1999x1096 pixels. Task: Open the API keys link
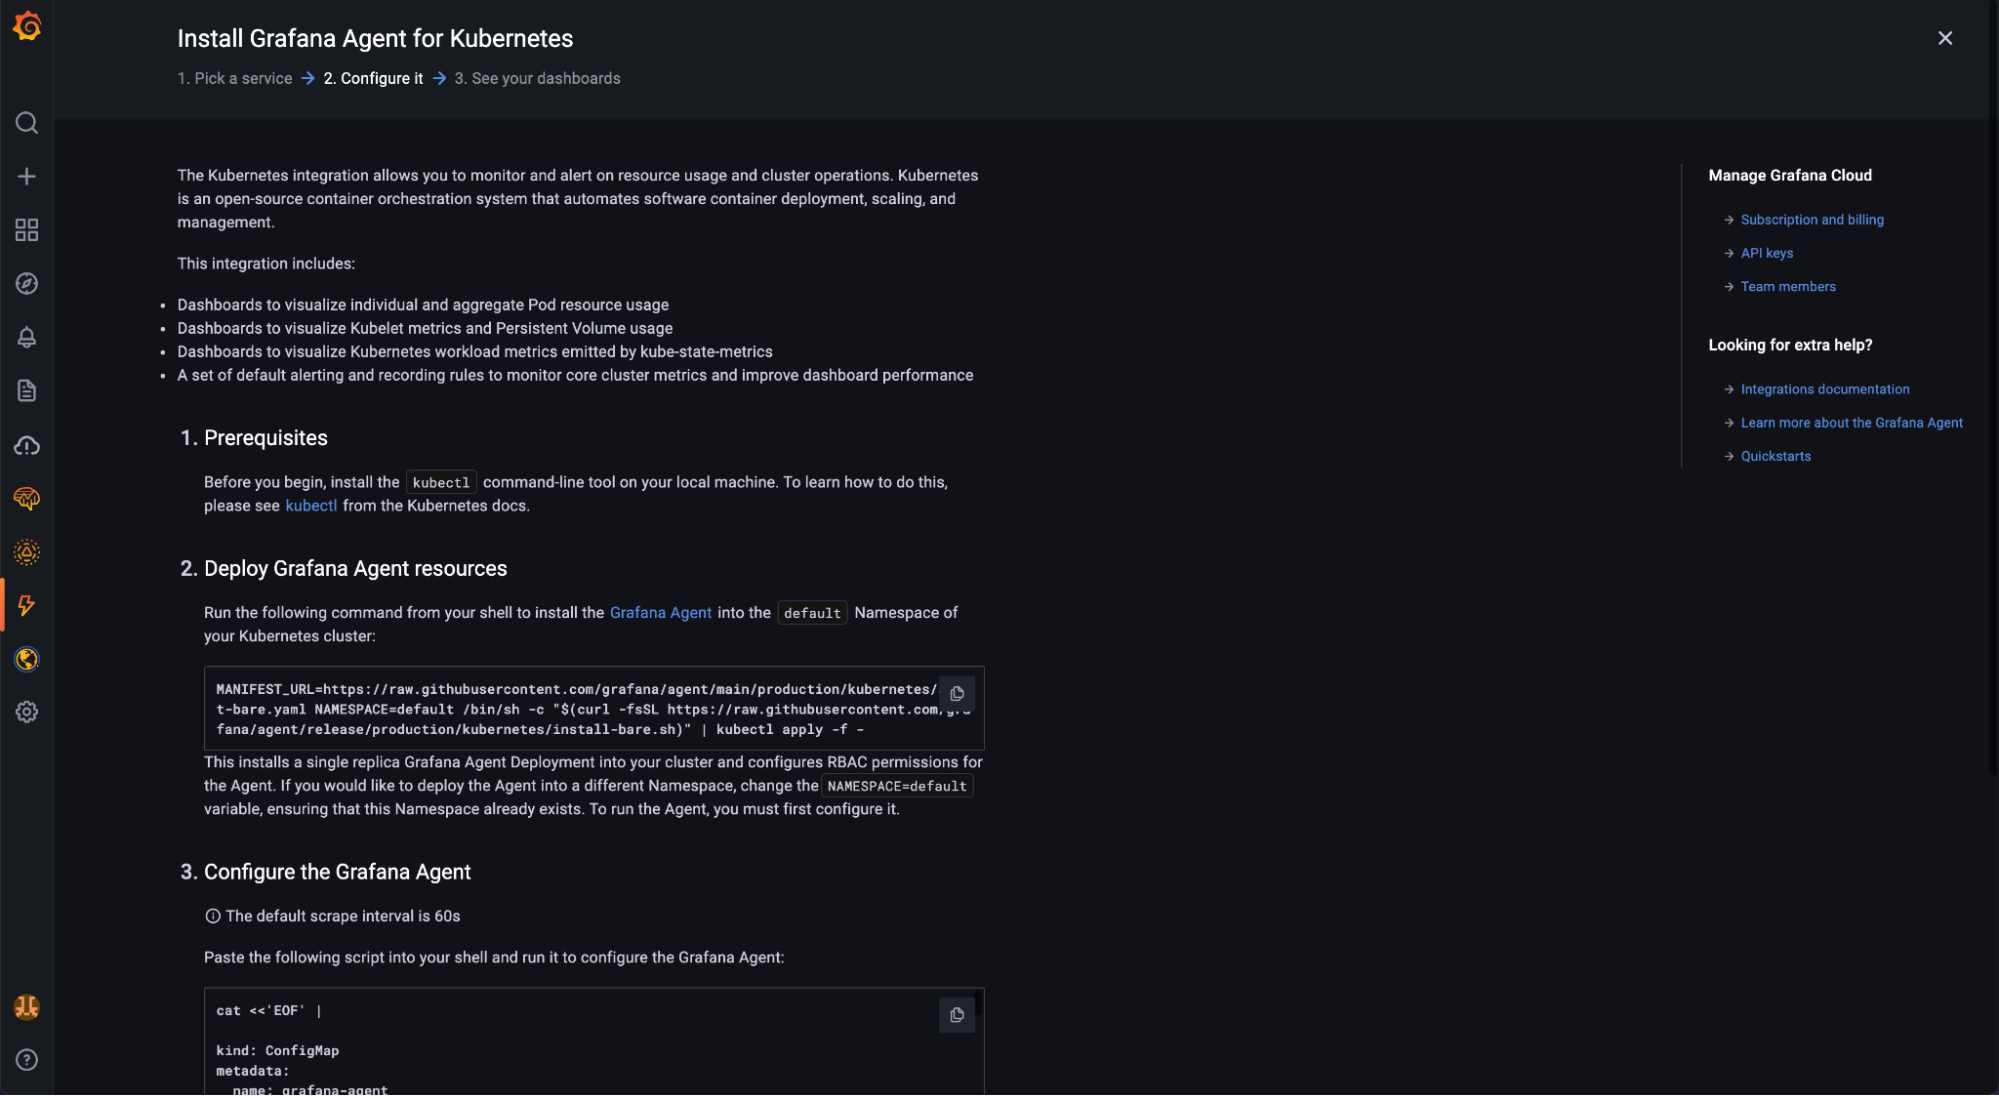point(1766,253)
